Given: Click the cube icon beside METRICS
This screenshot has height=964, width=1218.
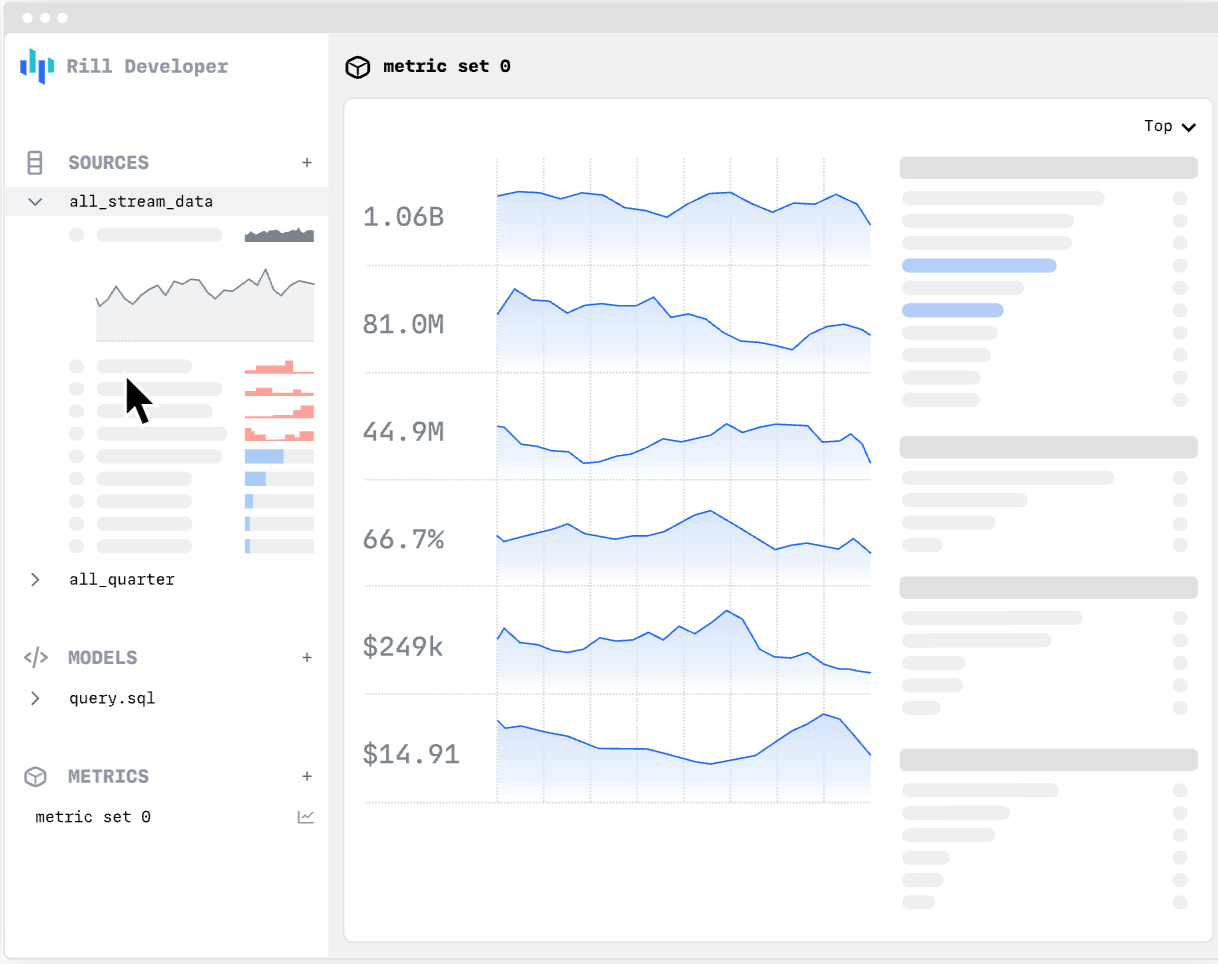Looking at the screenshot, I should (x=36, y=776).
